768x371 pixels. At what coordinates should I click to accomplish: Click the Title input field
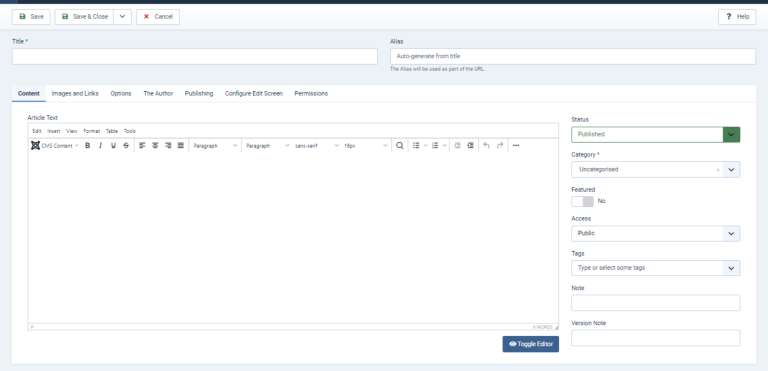(194, 56)
